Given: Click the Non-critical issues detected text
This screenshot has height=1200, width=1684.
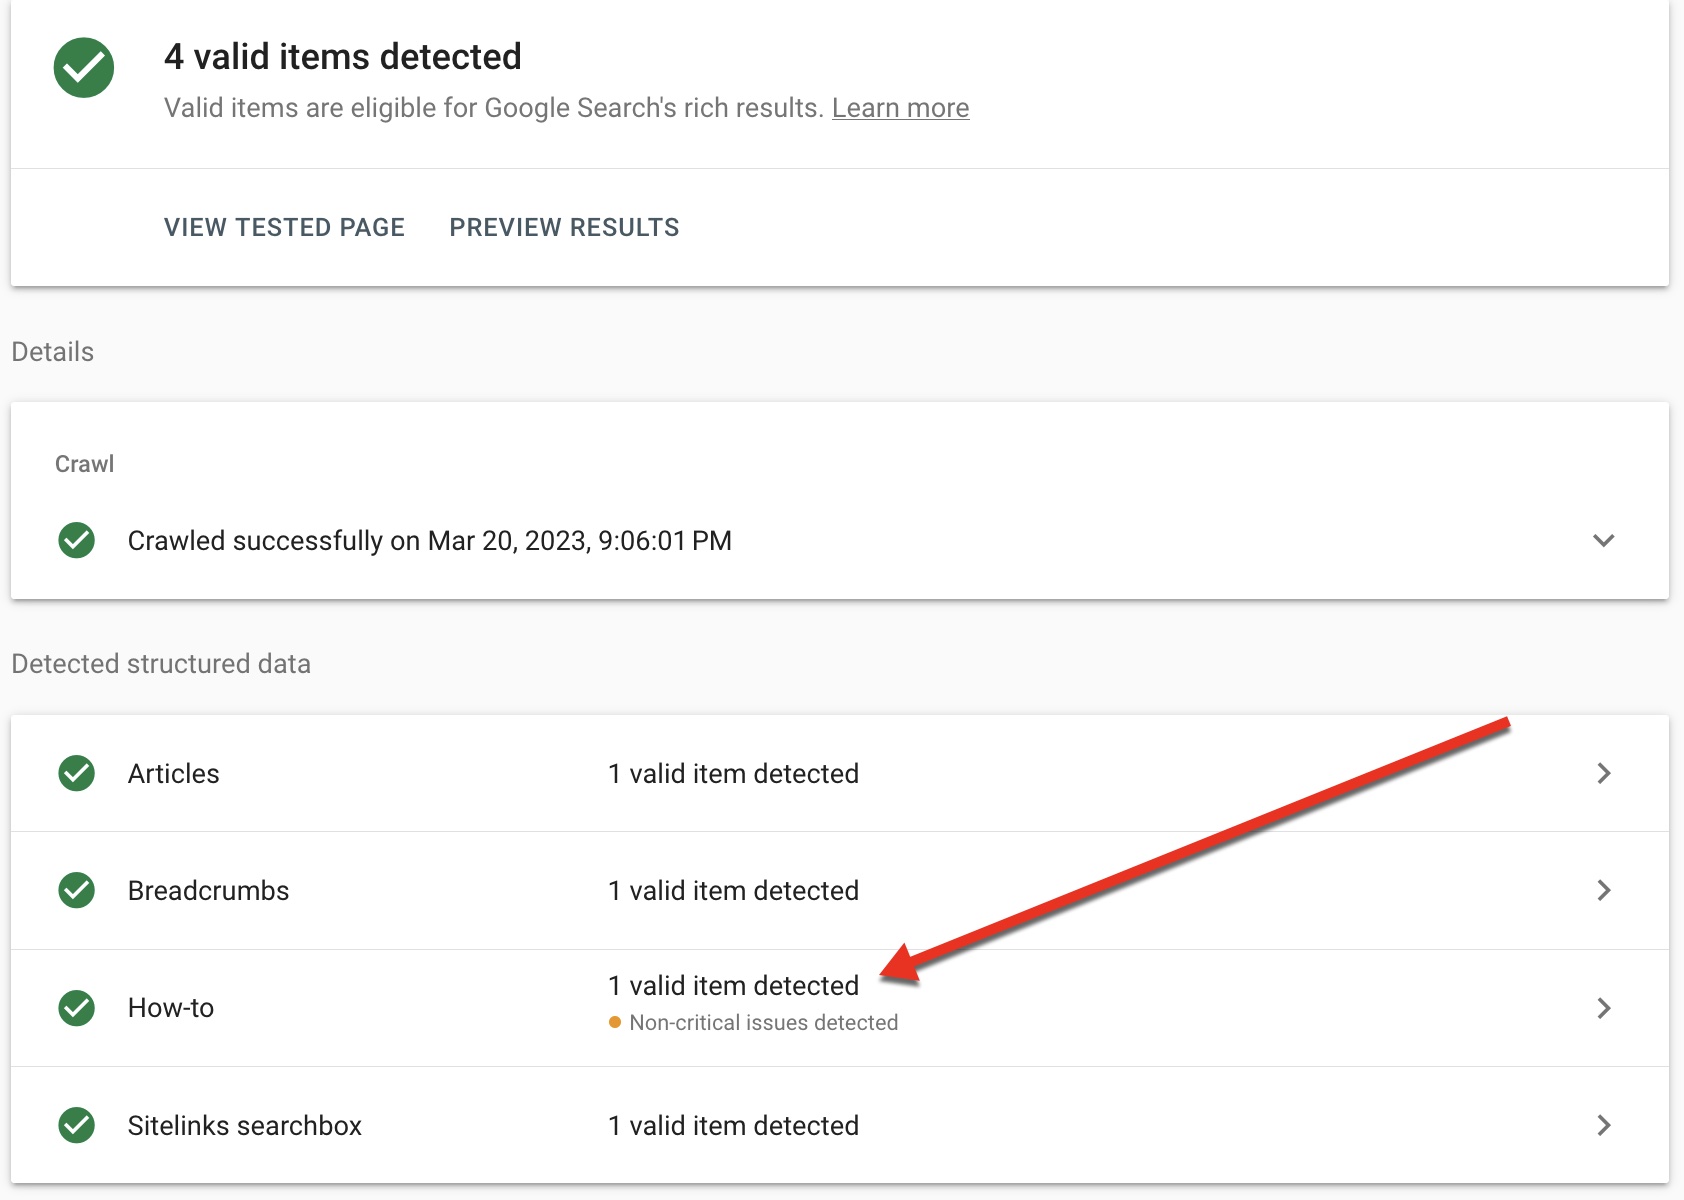Looking at the screenshot, I should pyautogui.click(x=764, y=1023).
